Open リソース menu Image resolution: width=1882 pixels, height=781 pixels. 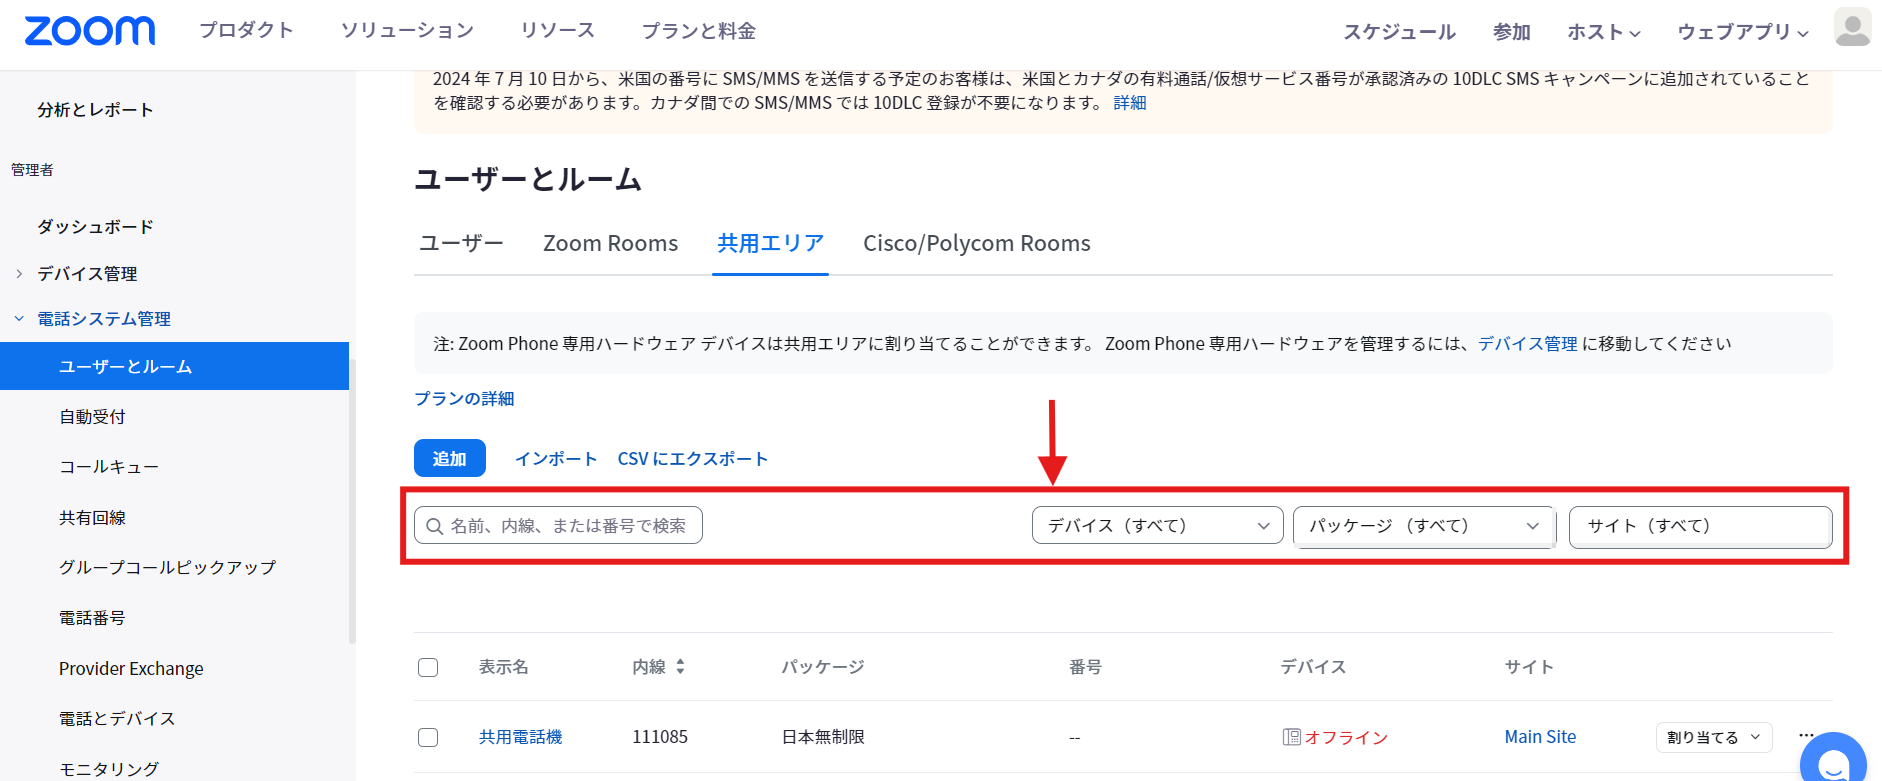(x=557, y=30)
